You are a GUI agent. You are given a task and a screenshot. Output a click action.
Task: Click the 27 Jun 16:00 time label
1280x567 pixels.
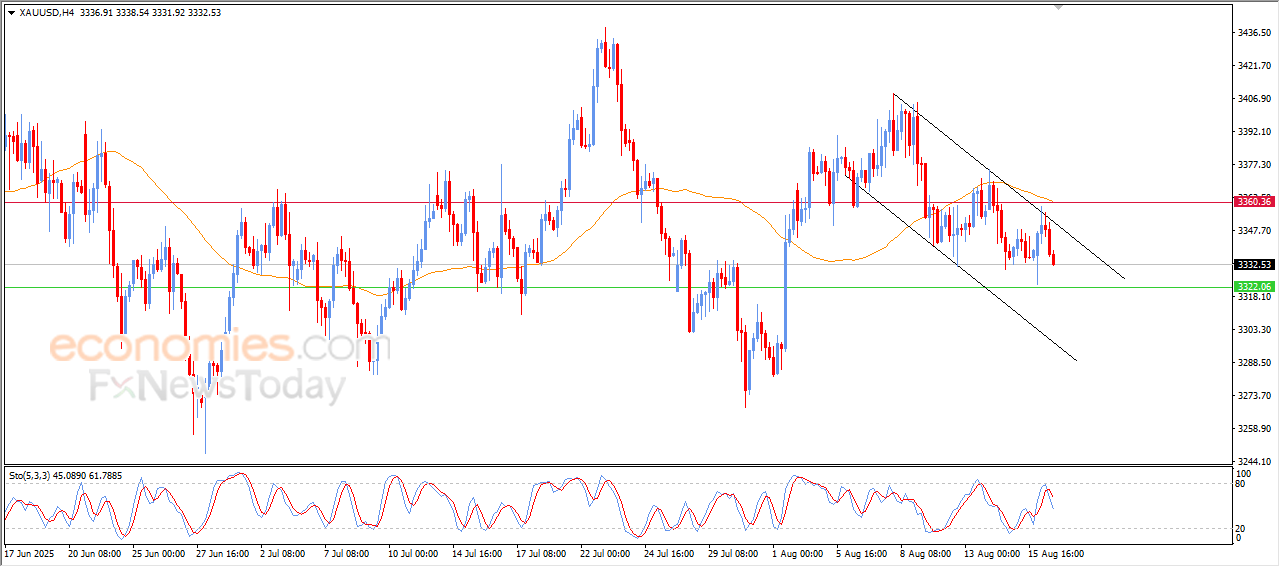click(x=223, y=553)
